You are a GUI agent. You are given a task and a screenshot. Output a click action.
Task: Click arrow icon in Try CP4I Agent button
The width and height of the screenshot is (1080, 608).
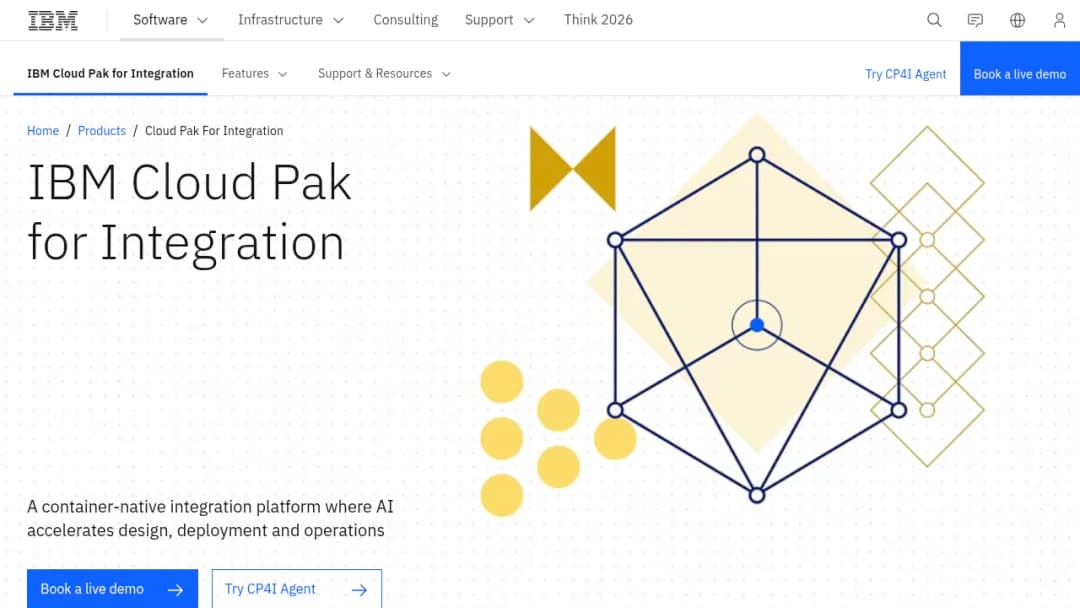360,590
